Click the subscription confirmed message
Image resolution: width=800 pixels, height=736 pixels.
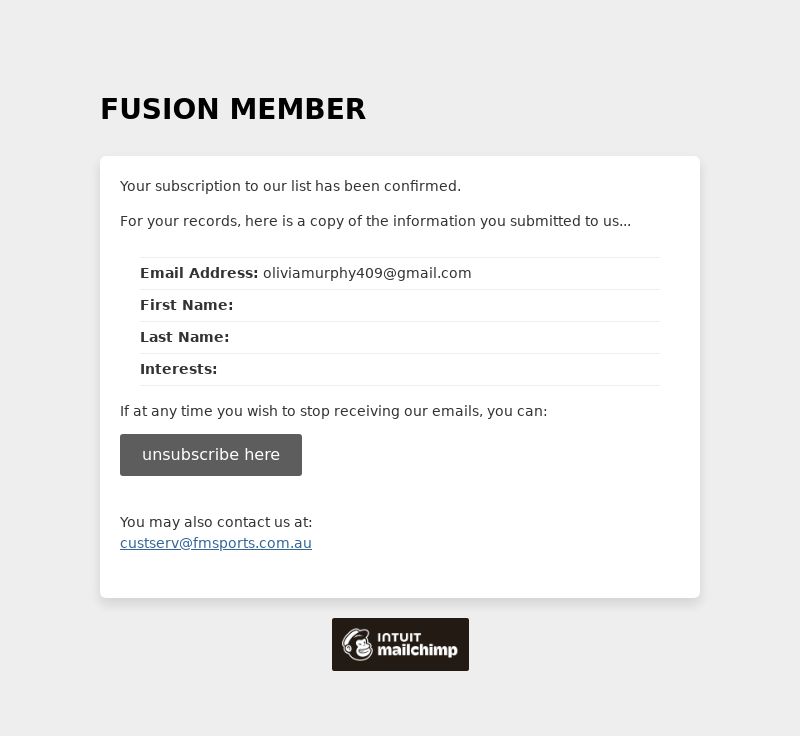[x=290, y=186]
